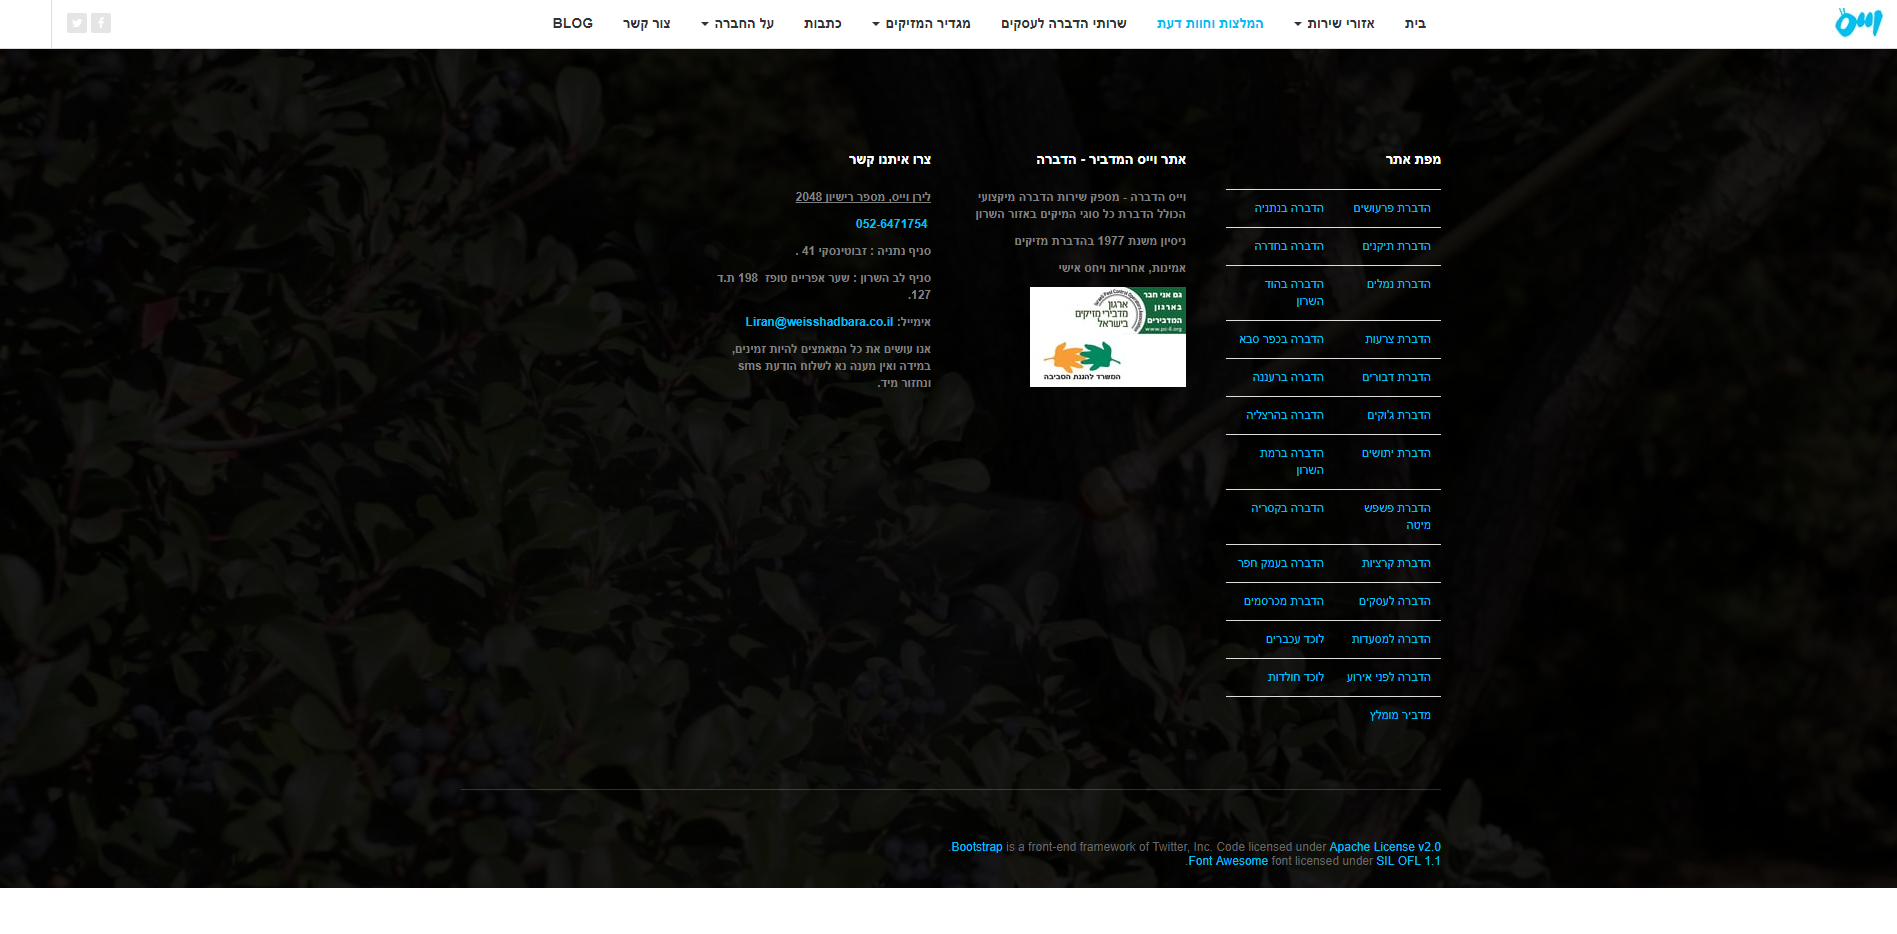Image resolution: width=1897 pixels, height=934 pixels.
Task: Click the הדברת קרציות link
Action: (x=1396, y=563)
